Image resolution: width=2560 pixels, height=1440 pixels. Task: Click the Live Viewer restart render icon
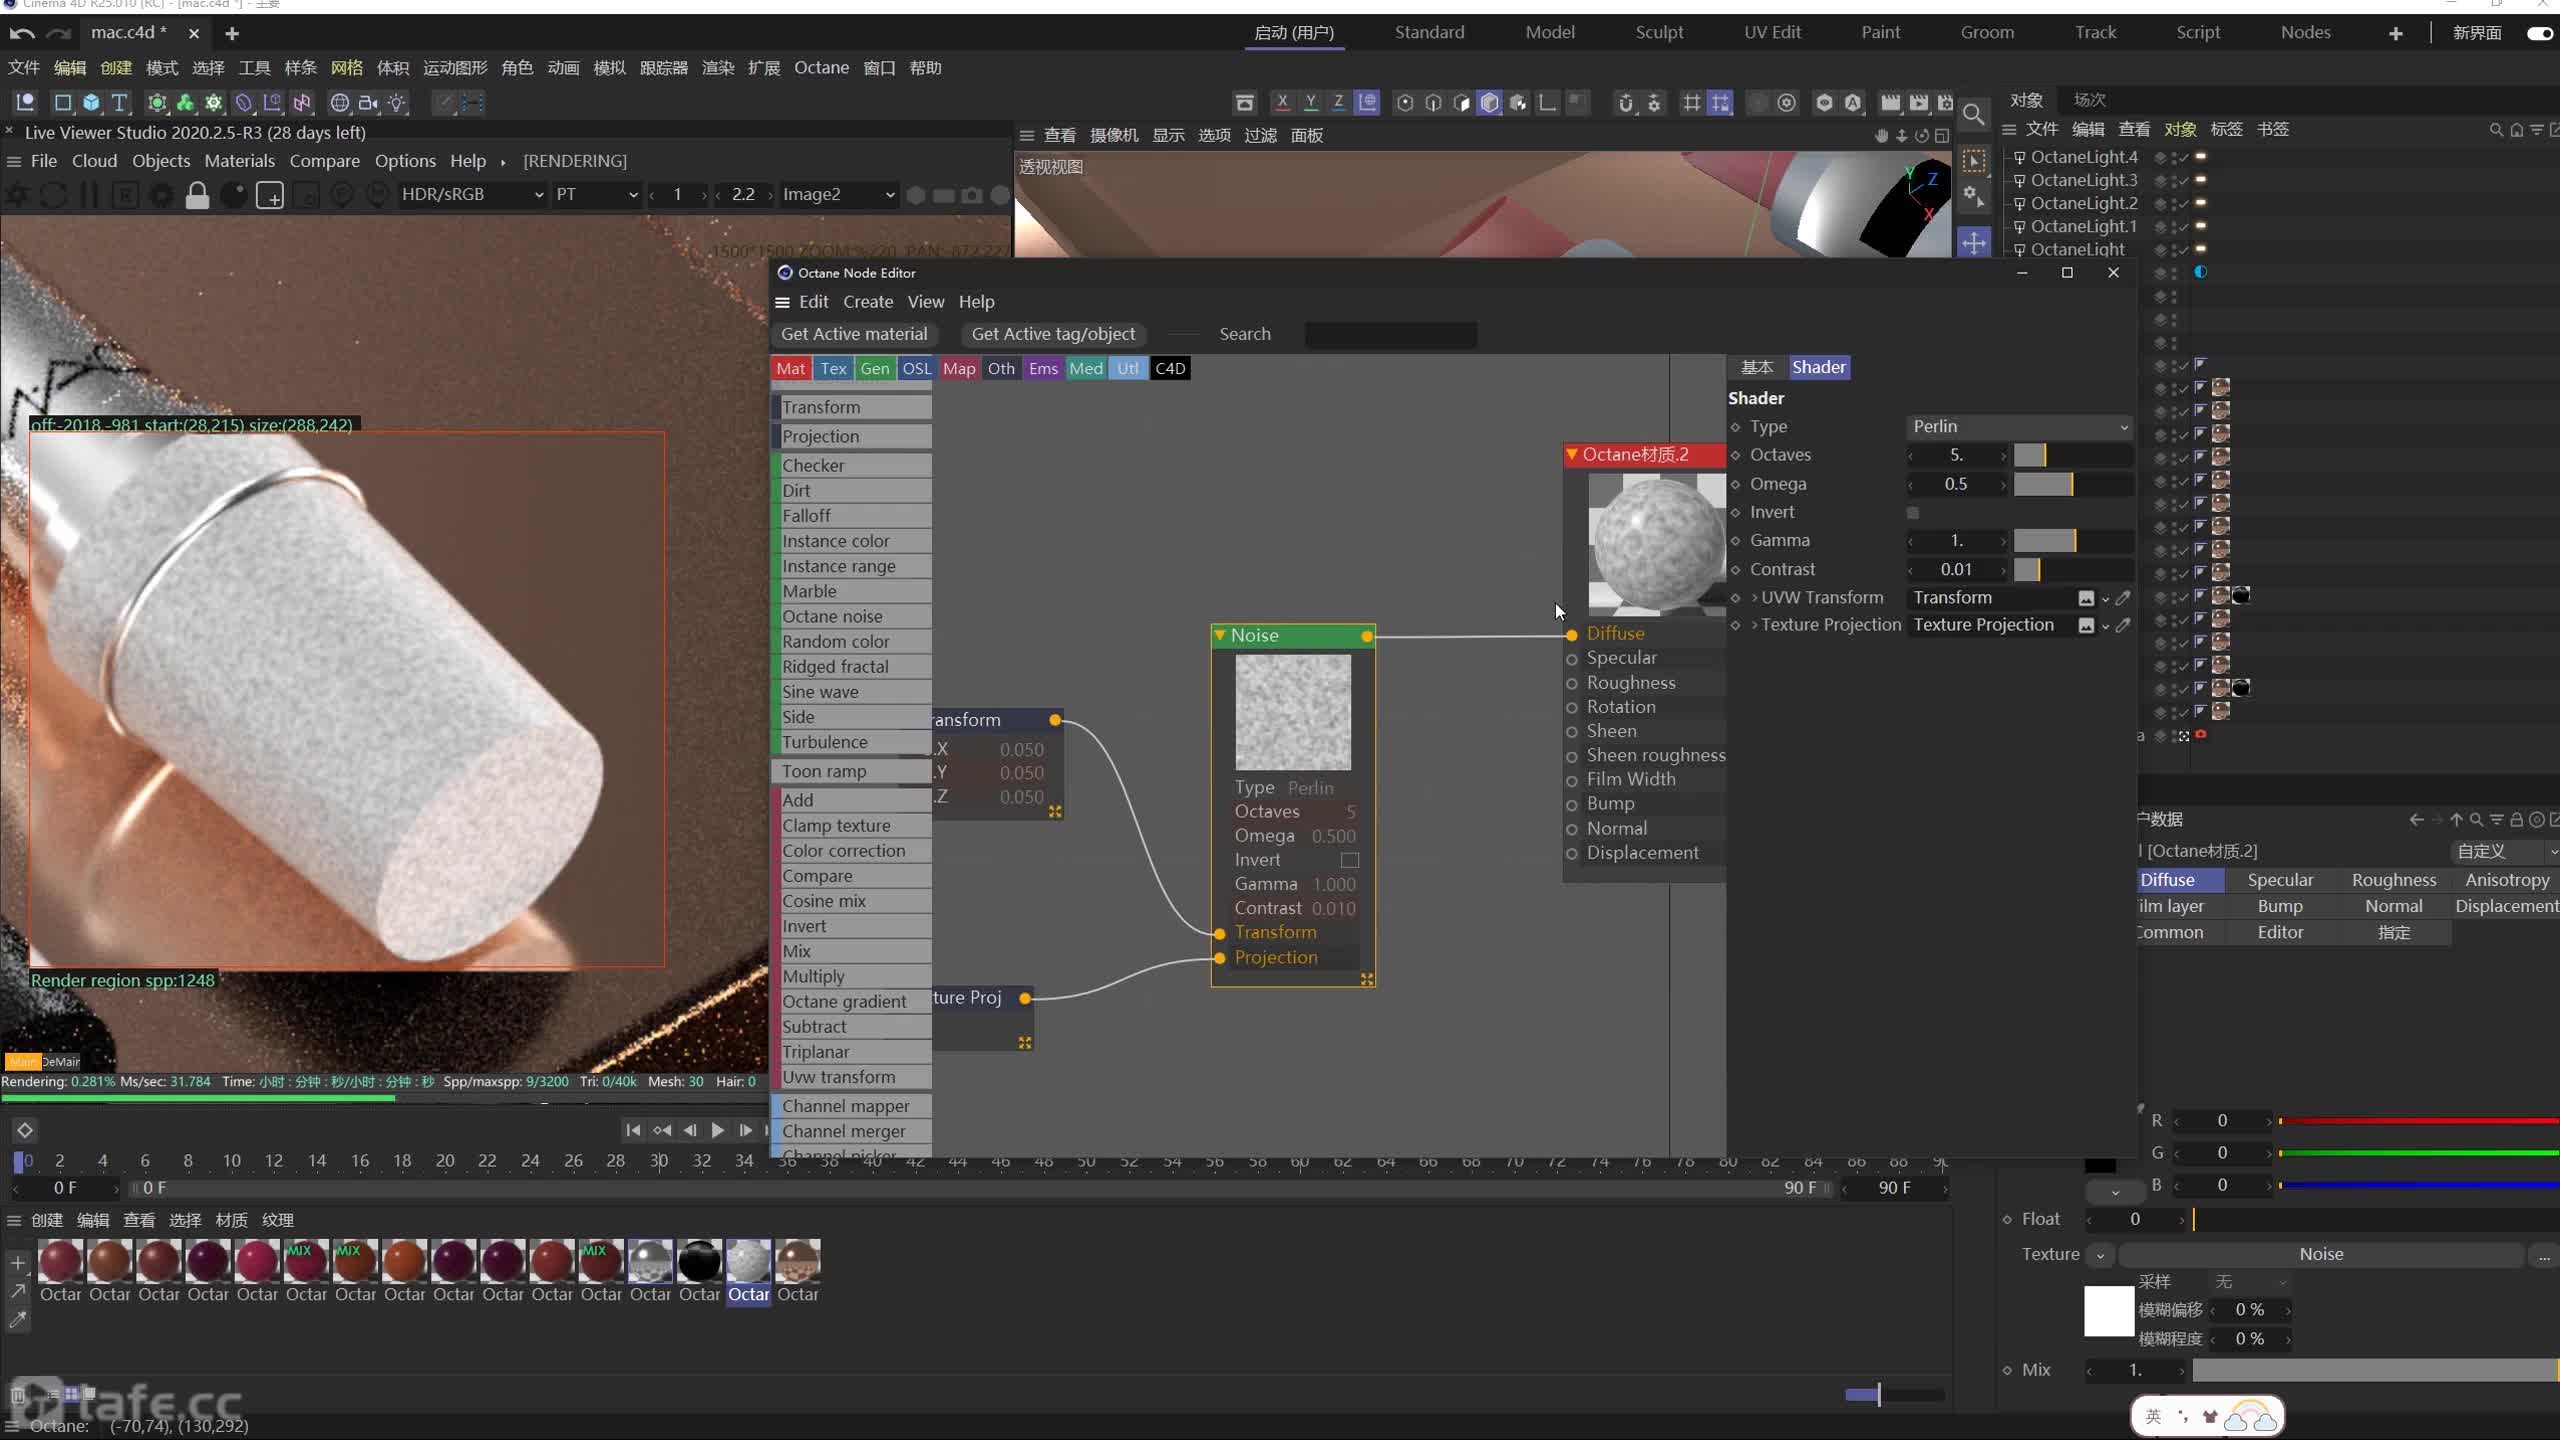53,195
